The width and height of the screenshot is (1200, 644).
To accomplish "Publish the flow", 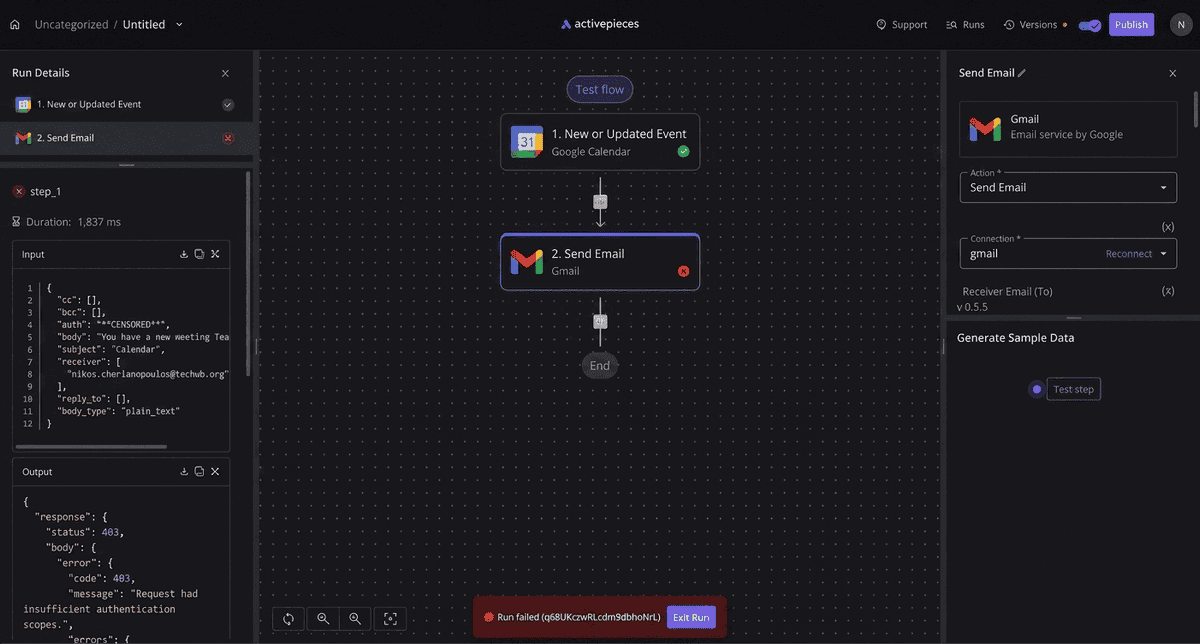I will [1131, 24].
